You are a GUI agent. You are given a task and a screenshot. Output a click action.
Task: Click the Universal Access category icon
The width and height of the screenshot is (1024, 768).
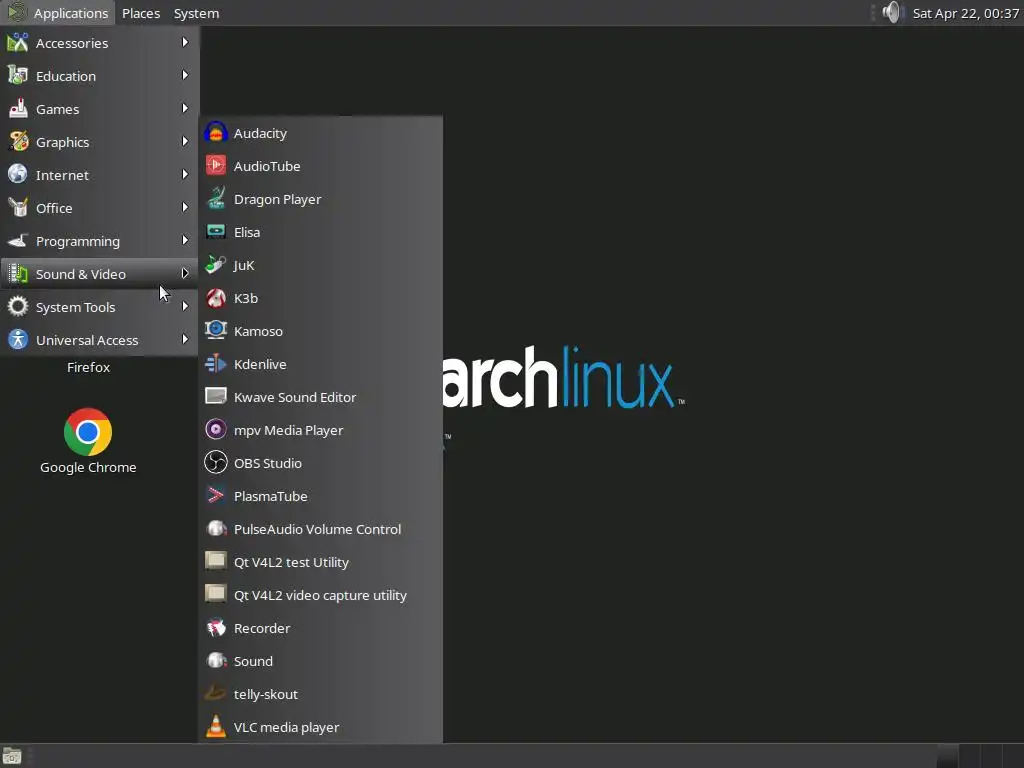click(x=18, y=340)
